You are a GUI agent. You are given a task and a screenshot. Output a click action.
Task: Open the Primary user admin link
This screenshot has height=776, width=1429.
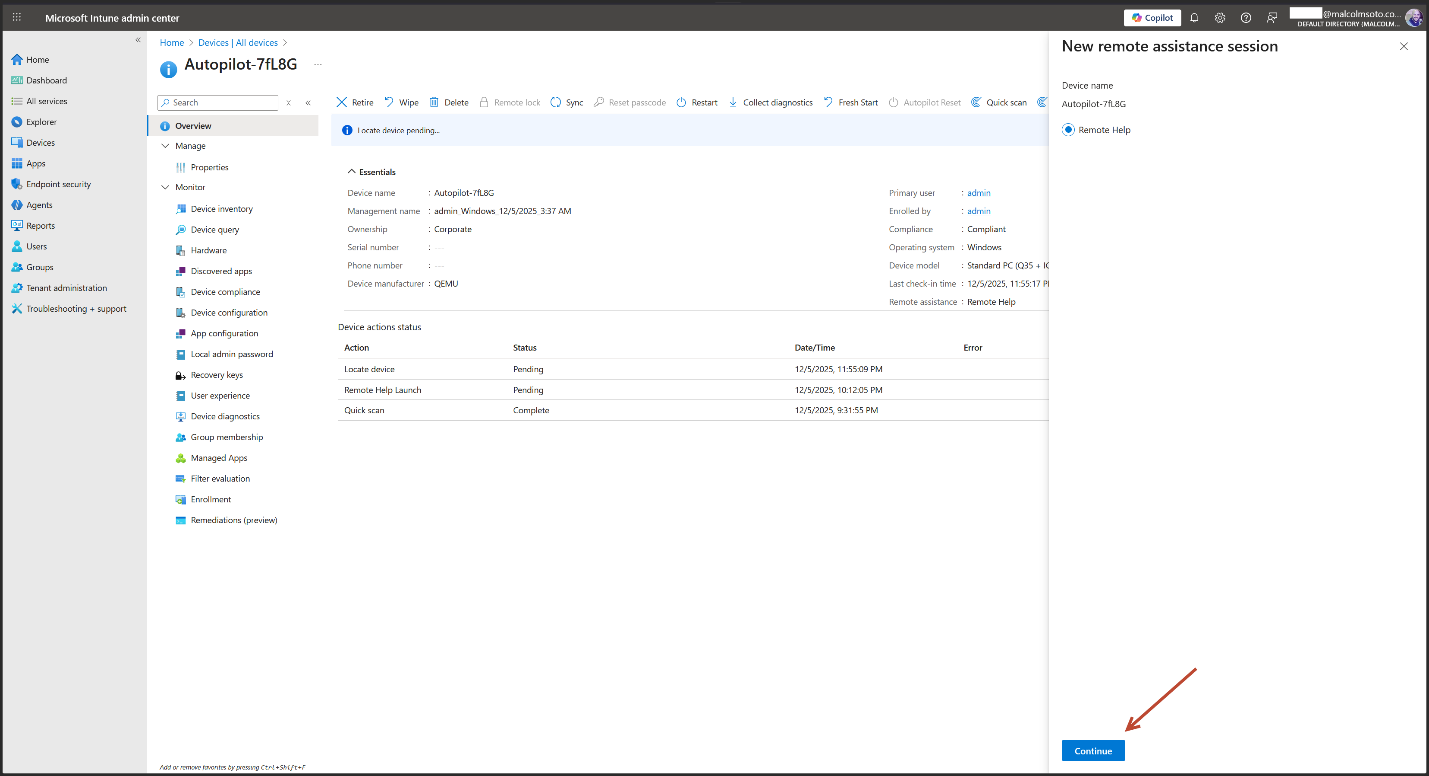point(978,193)
